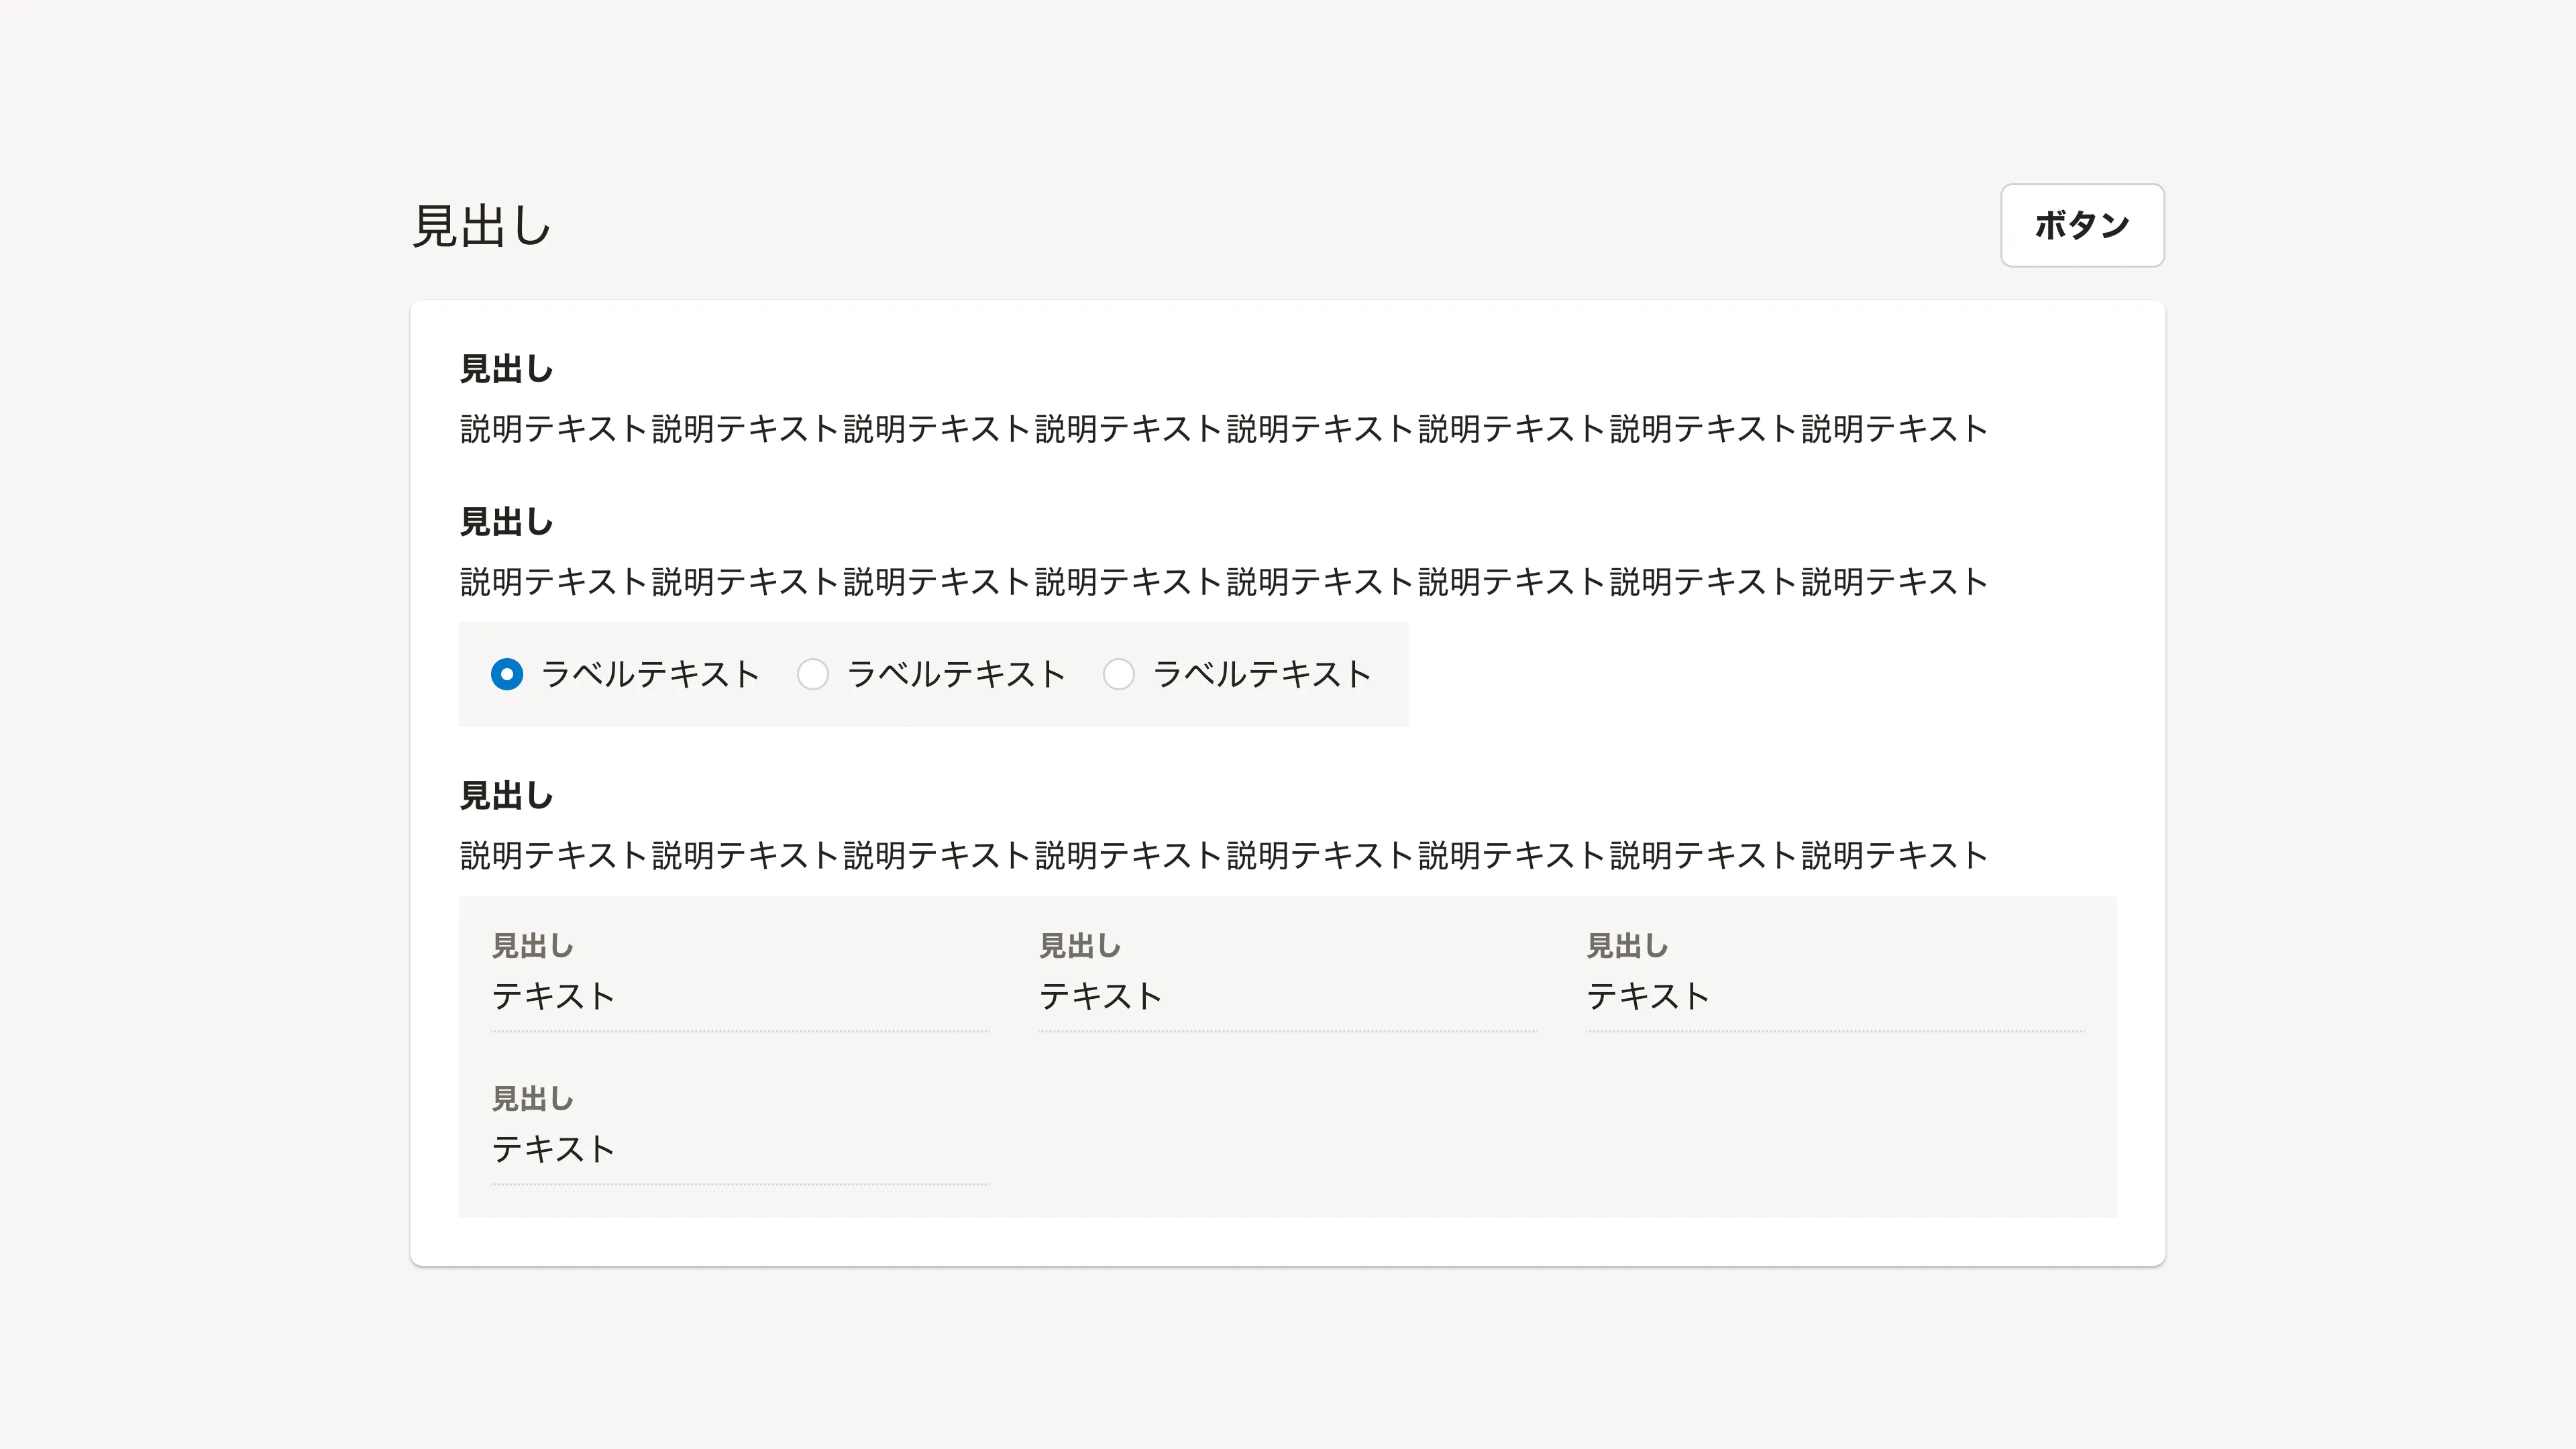Click the テキスト value in the bottom-row list cell
Image resolution: width=2576 pixels, height=1449 pixels.
[x=553, y=1149]
